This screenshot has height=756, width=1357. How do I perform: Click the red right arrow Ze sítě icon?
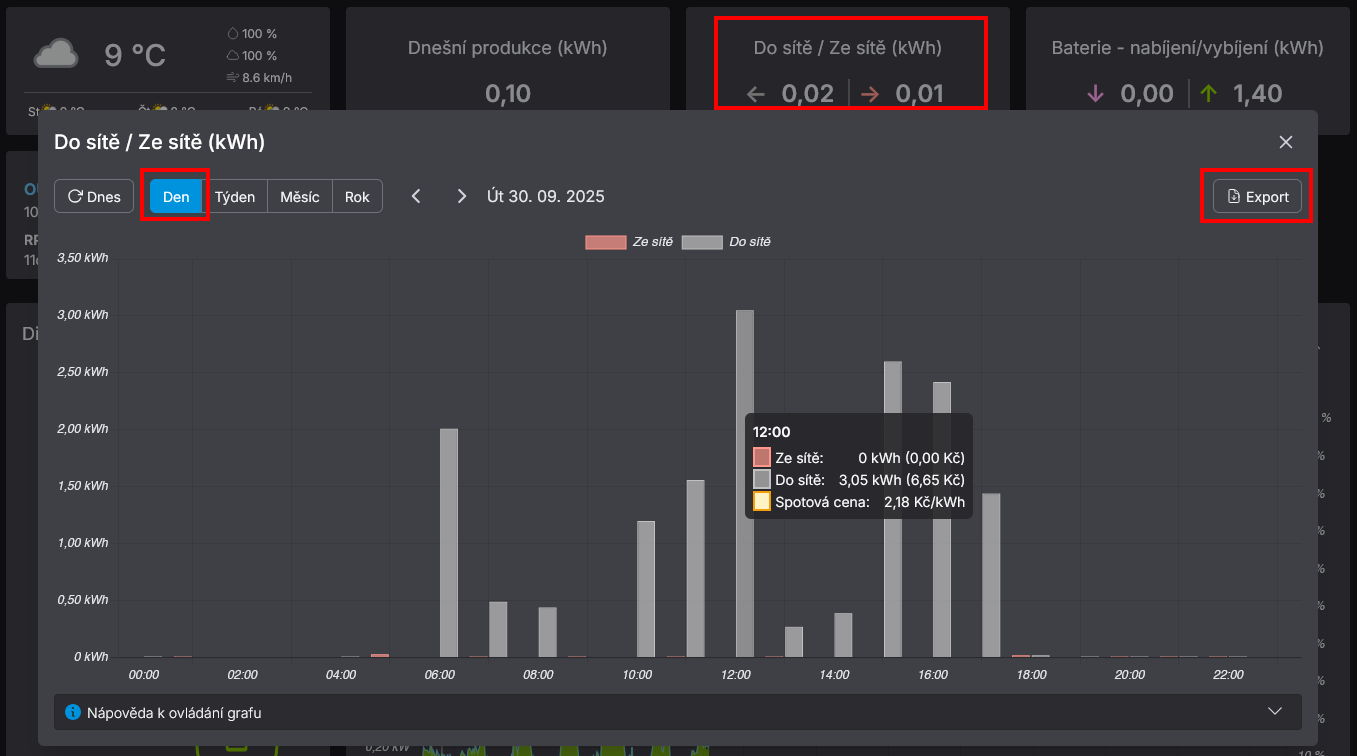(870, 94)
